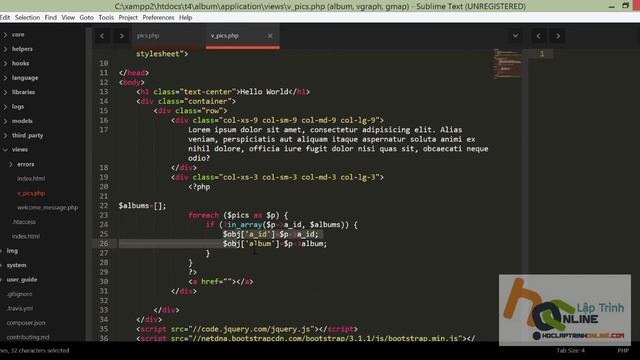This screenshot has width=640, height=360.
Task: Minimize the Sublime Text window
Action: [611, 6]
